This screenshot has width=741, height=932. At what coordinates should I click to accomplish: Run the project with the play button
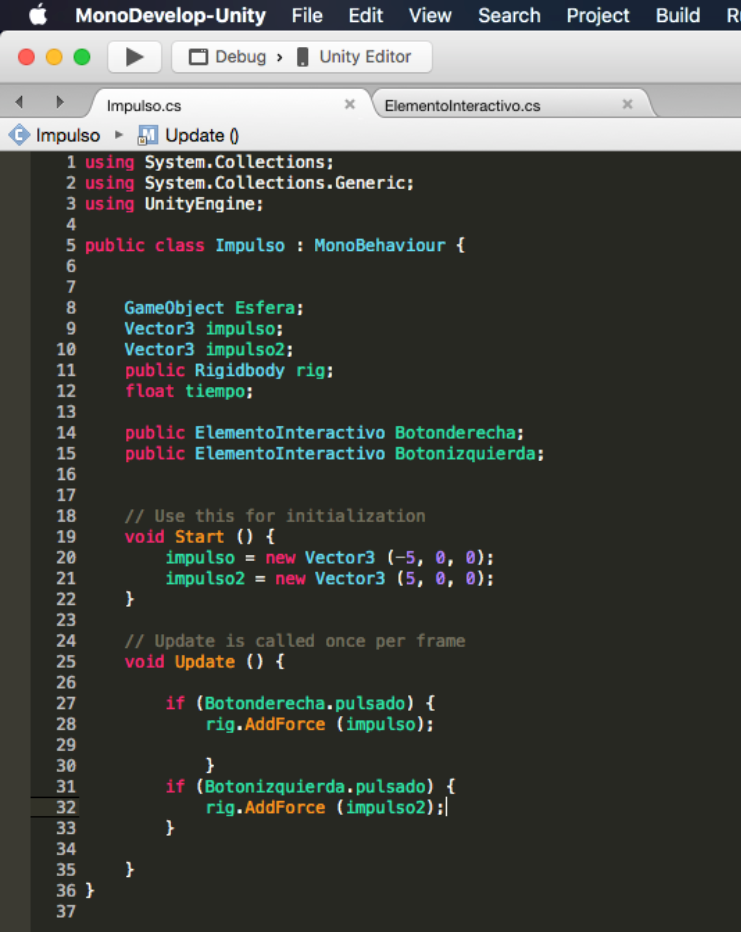pos(135,57)
